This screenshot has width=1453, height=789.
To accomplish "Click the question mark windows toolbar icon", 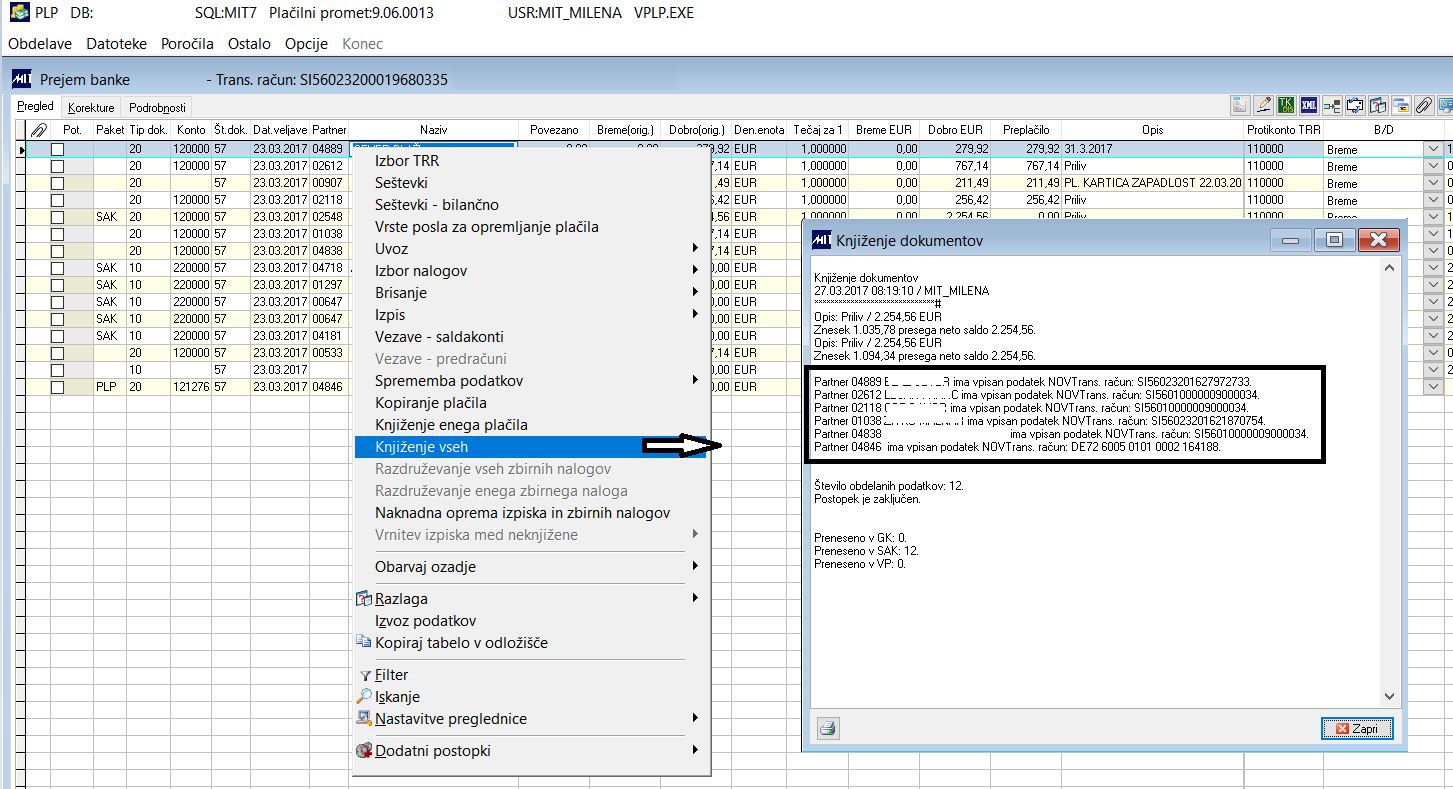I will click(x=1378, y=105).
